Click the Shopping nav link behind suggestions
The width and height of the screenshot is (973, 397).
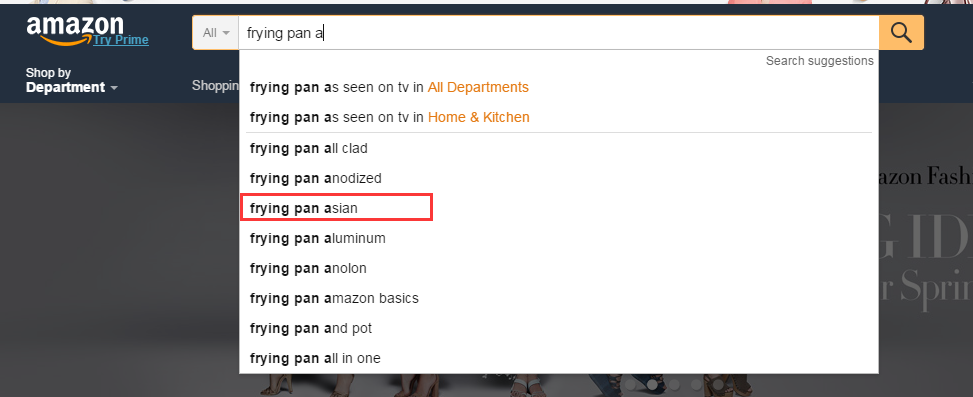pos(215,86)
